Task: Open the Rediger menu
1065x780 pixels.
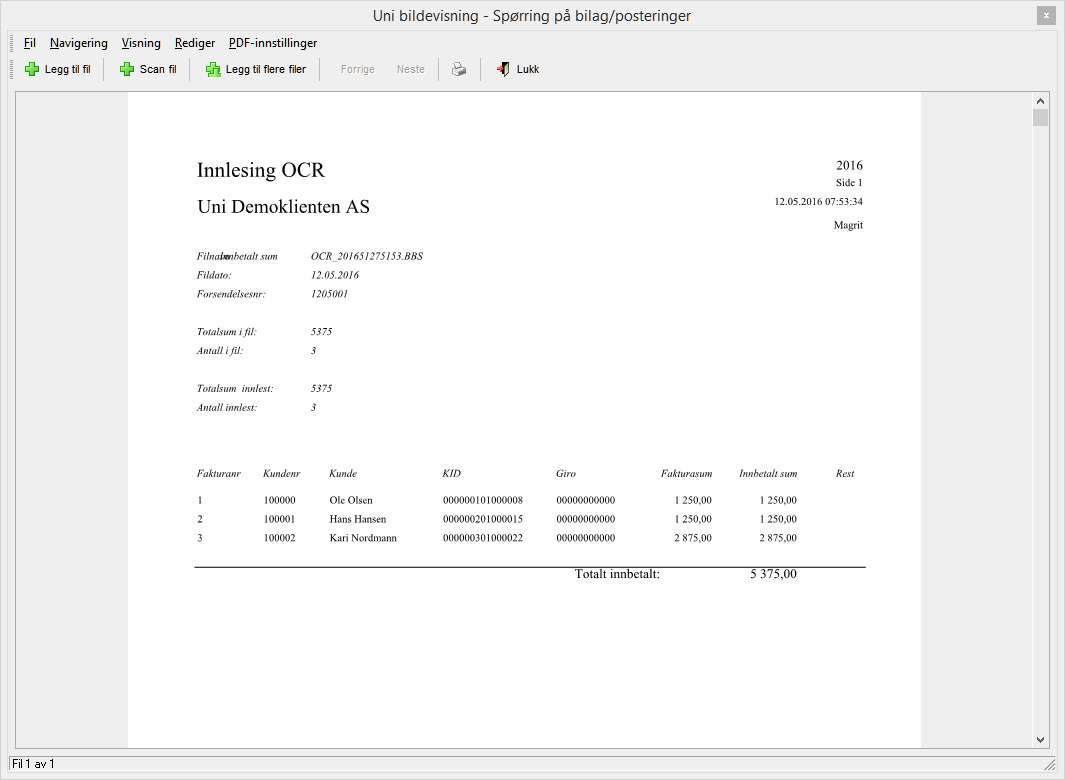Action: click(x=194, y=43)
